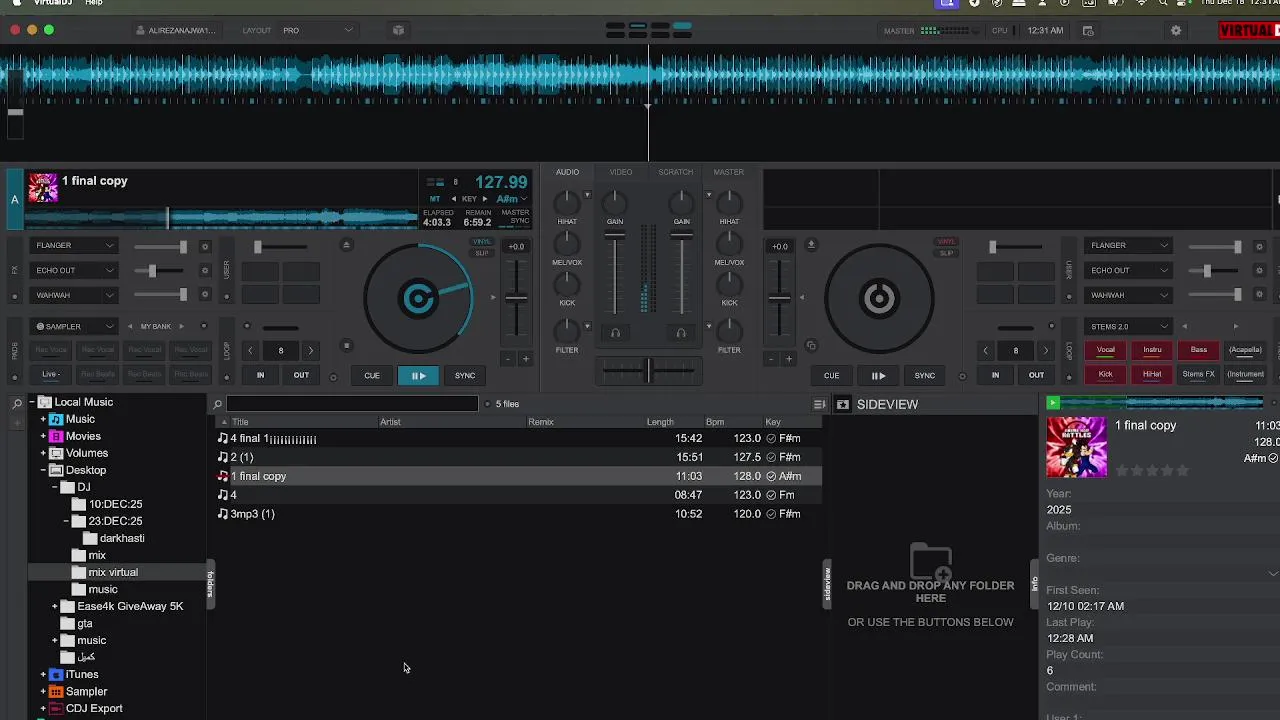Click left deck pitch fader

[x=516, y=297]
